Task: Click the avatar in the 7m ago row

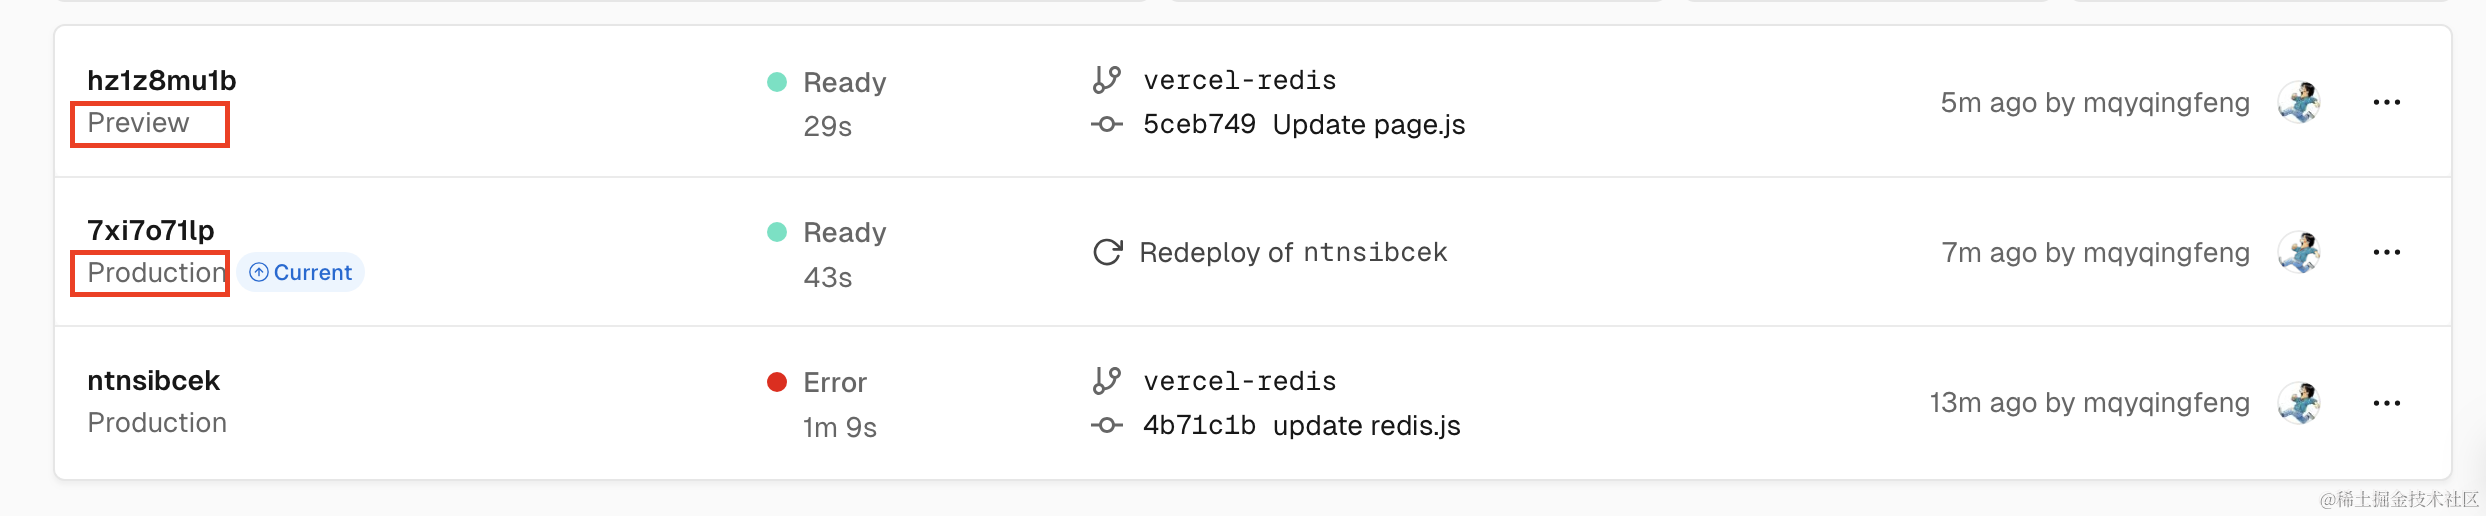Action: tap(2299, 252)
